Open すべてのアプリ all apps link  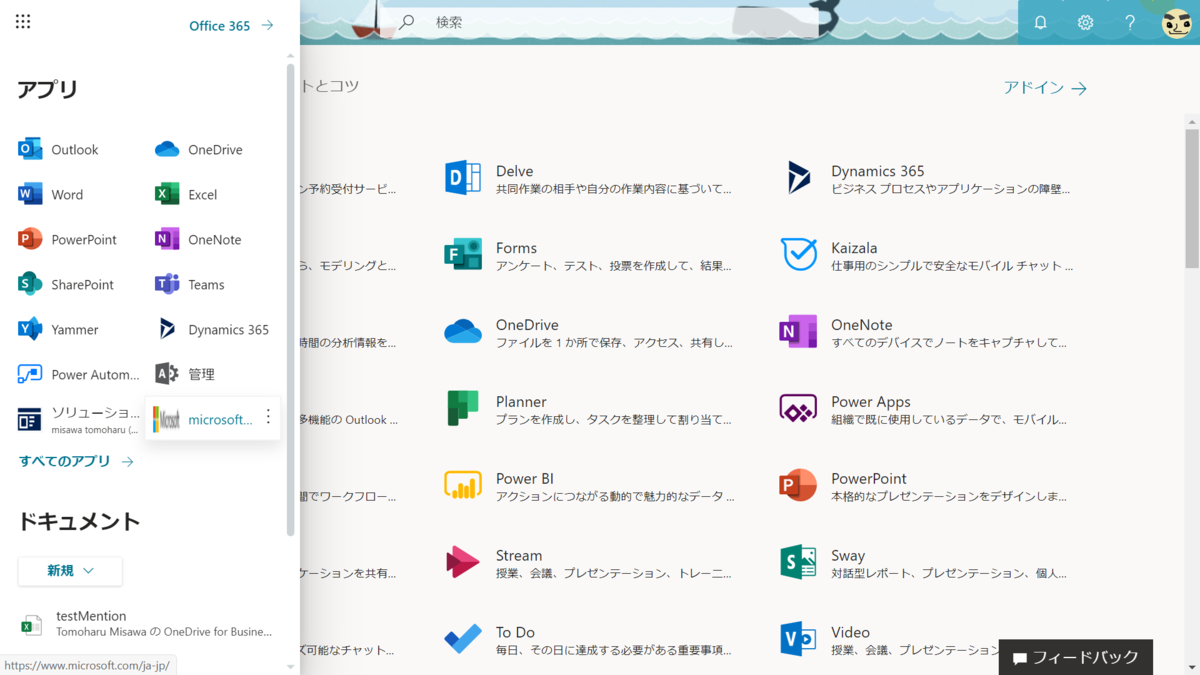tap(76, 462)
